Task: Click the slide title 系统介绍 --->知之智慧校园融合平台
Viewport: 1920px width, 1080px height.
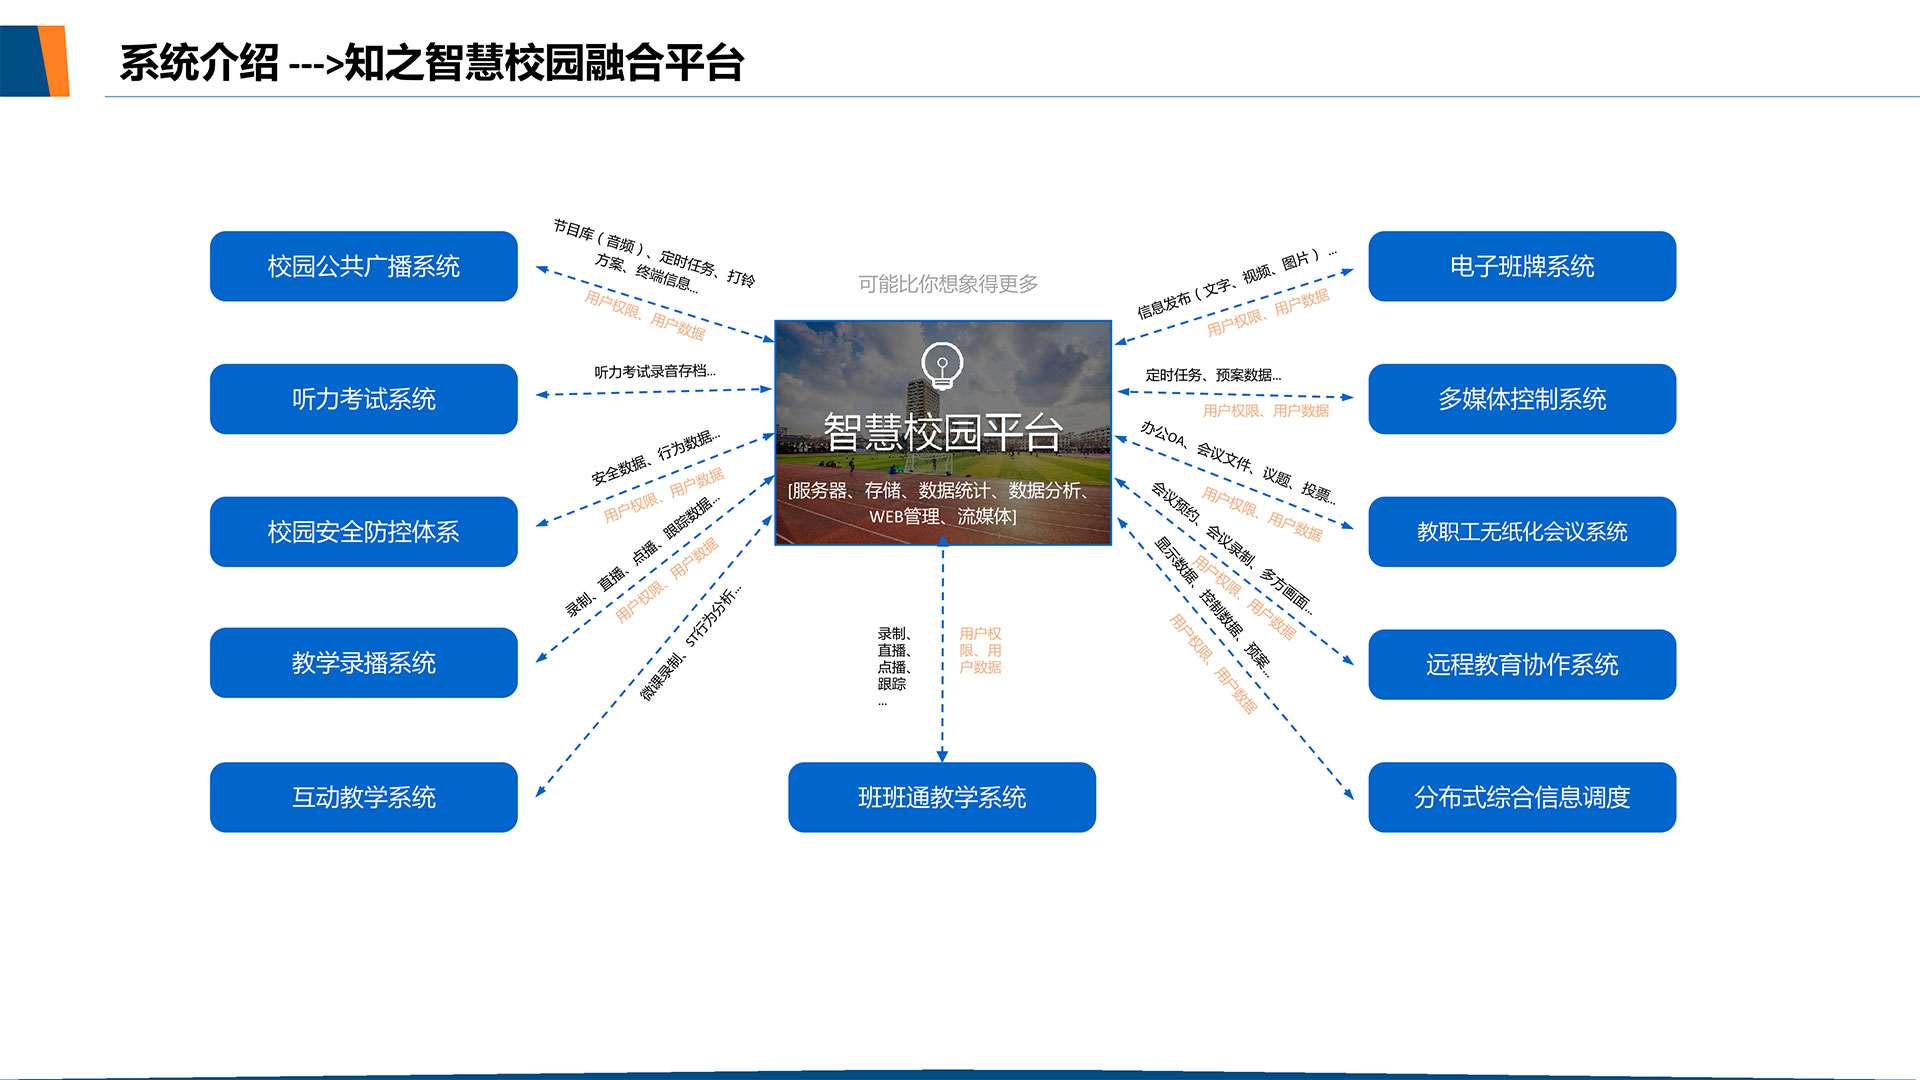Action: [432, 63]
